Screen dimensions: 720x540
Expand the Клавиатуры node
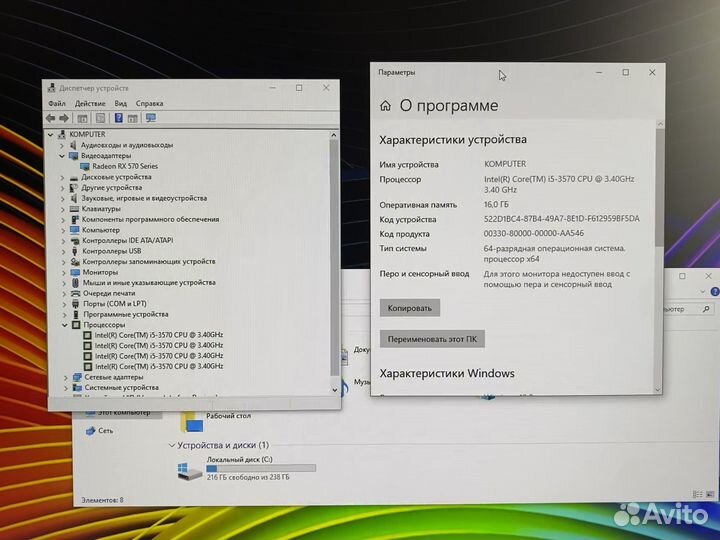coord(63,209)
